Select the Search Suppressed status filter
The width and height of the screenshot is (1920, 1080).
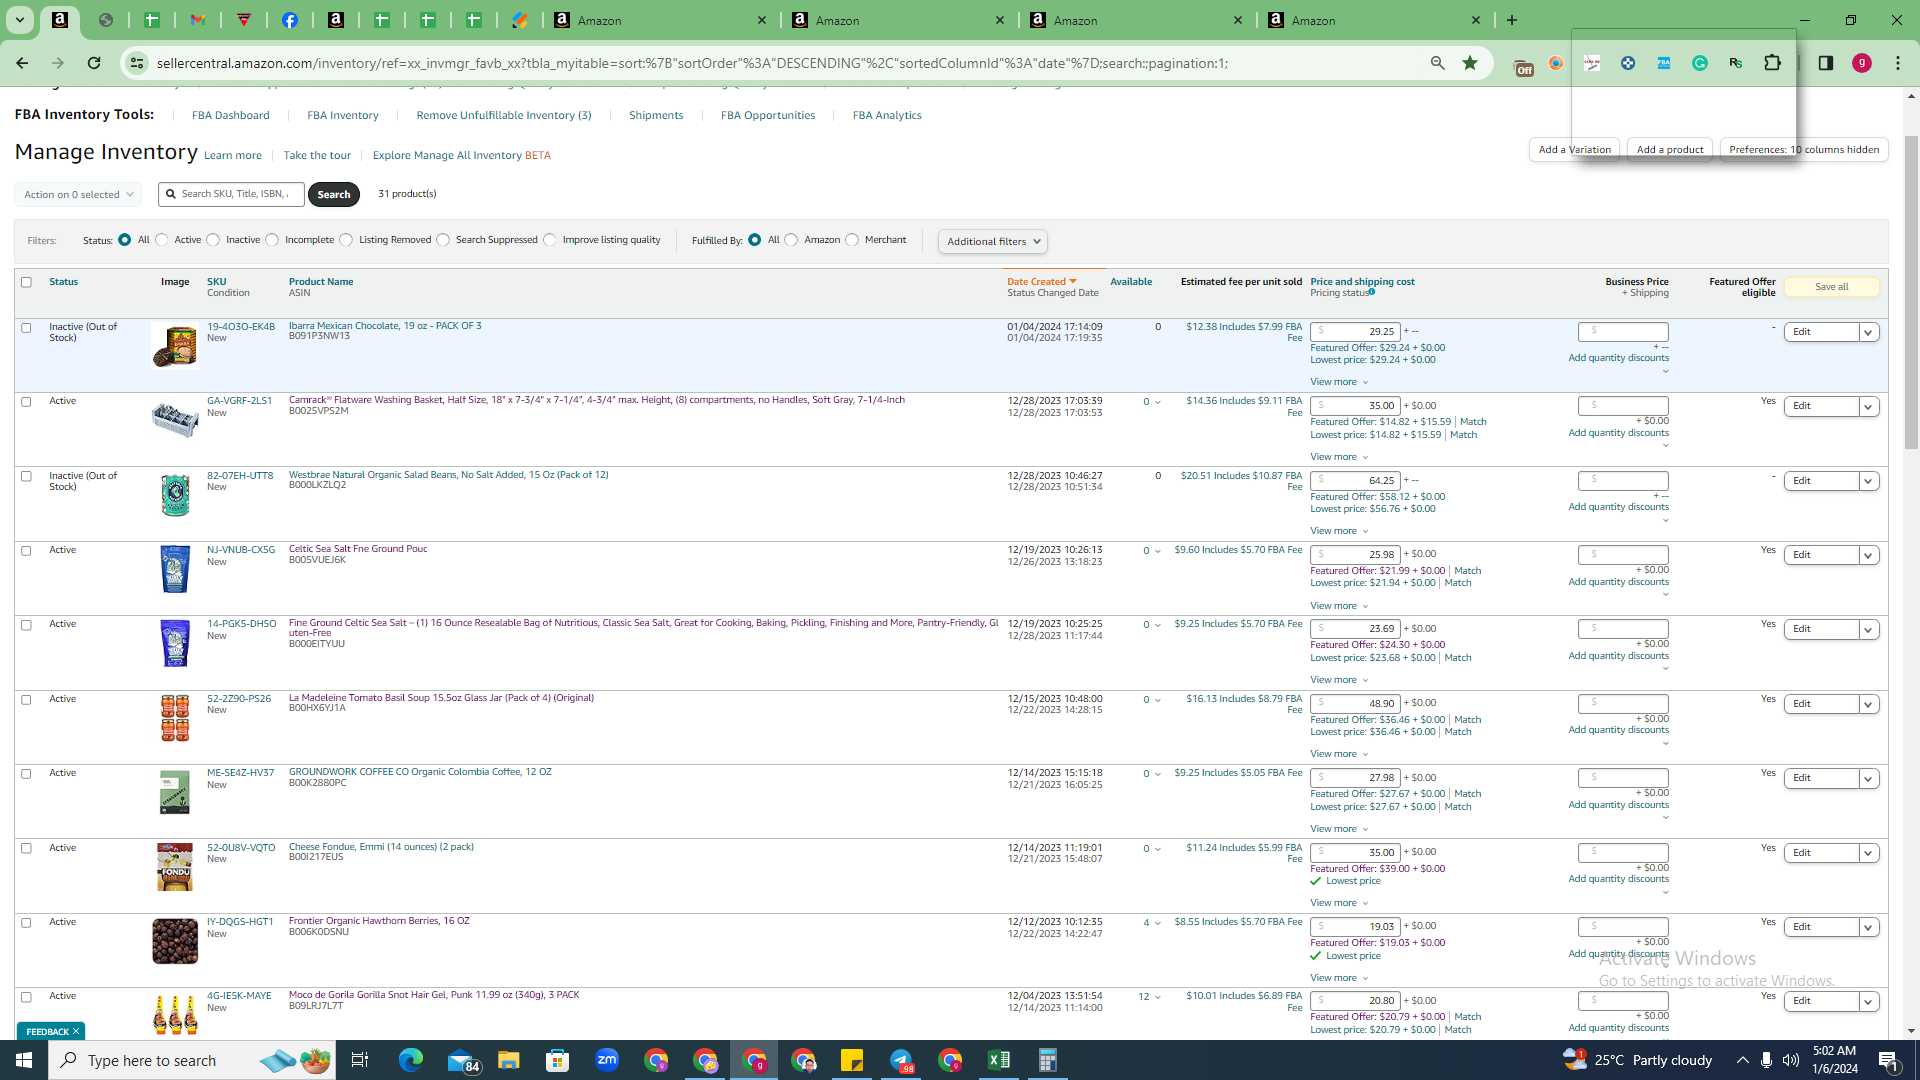pos(443,240)
